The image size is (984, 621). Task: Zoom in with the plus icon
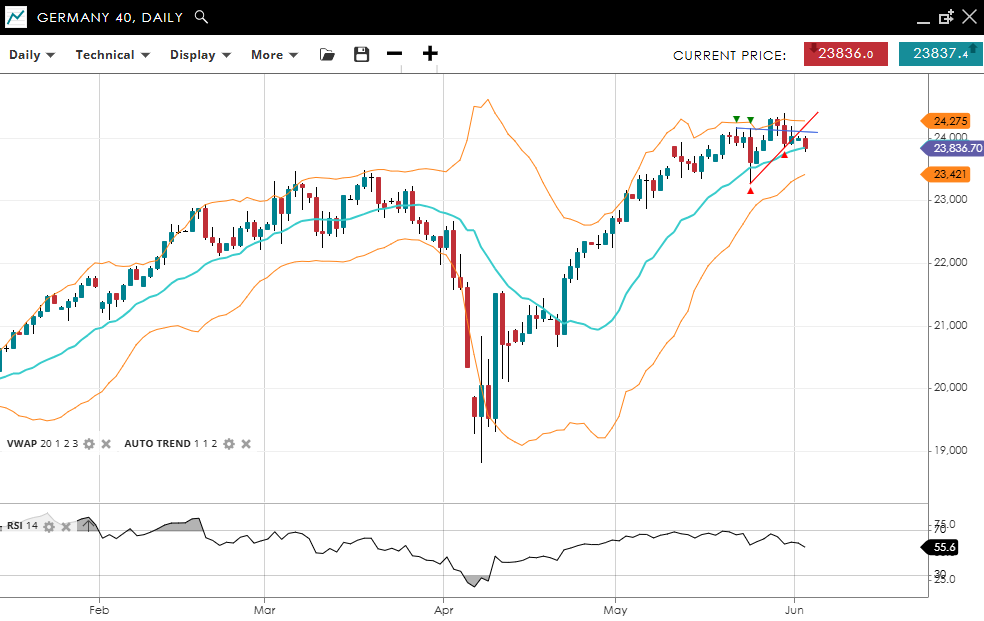pos(430,54)
